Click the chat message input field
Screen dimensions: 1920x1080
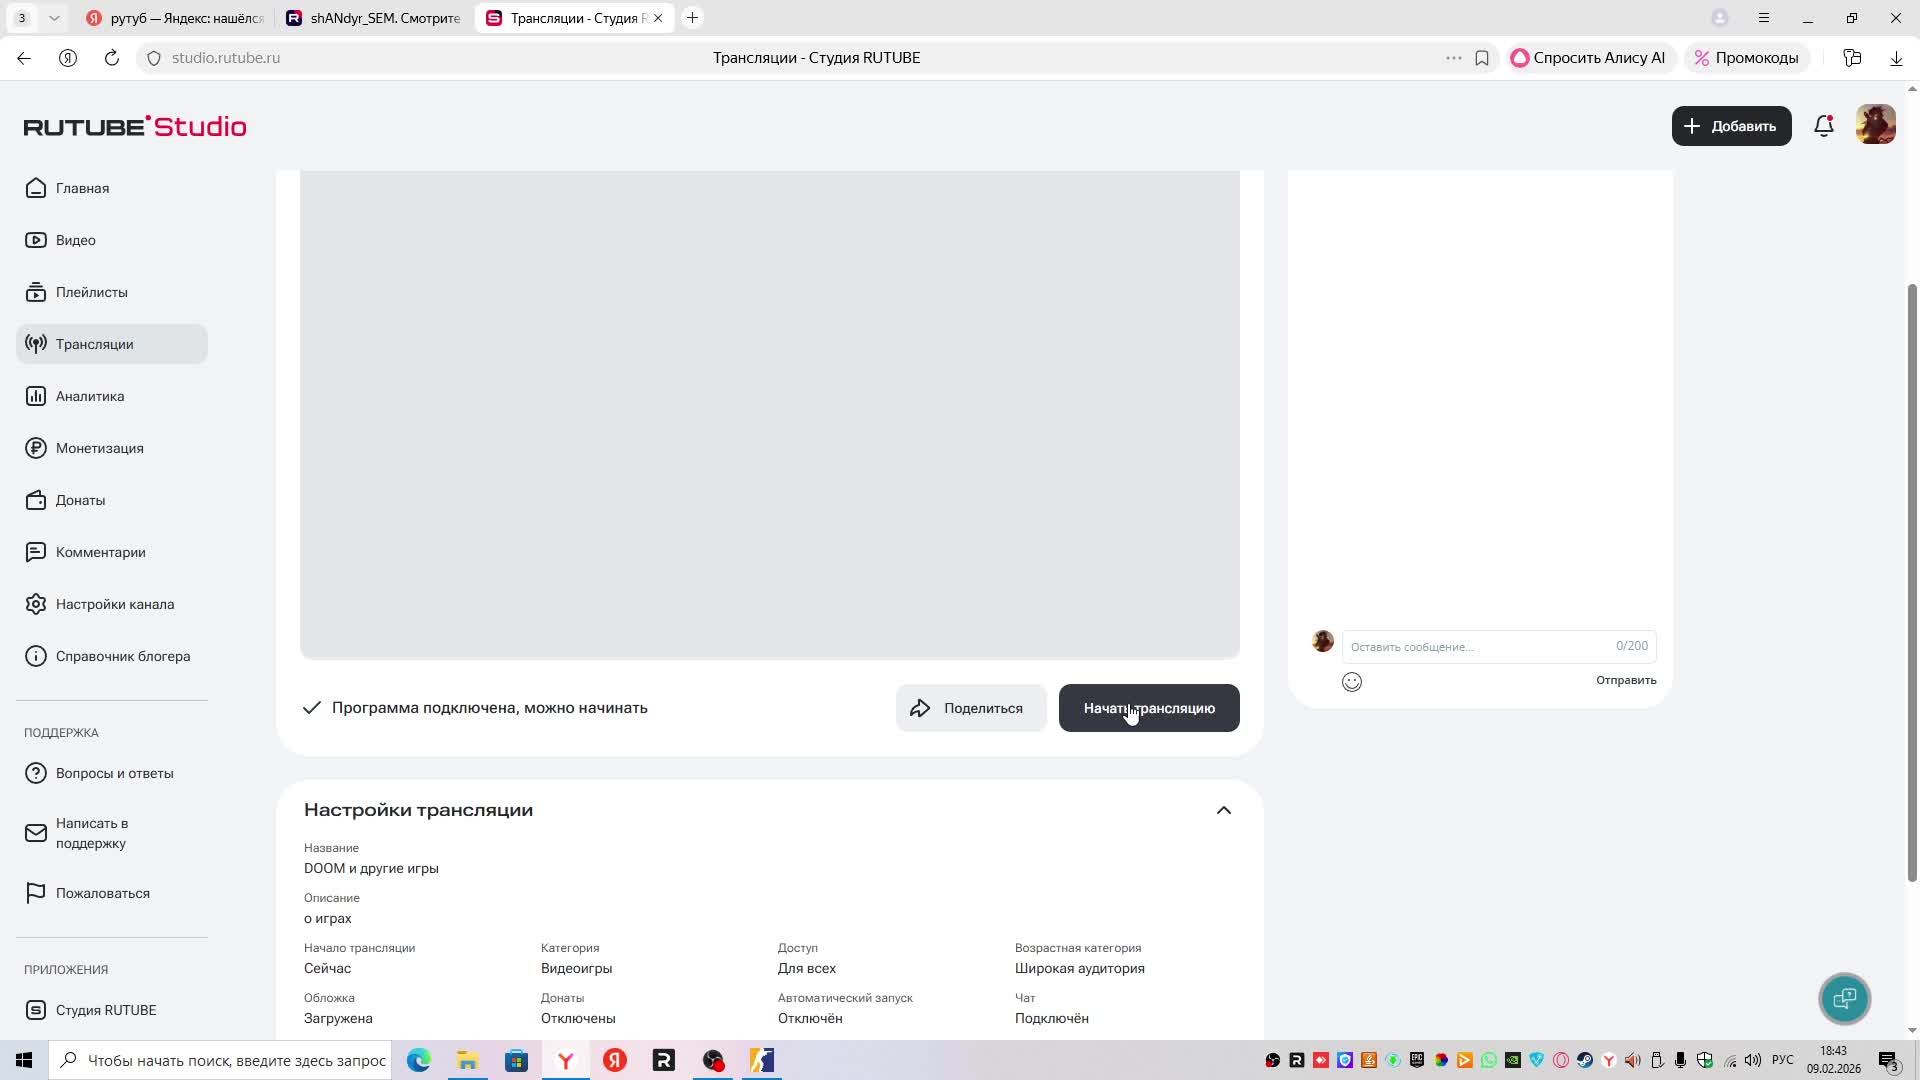click(x=1480, y=647)
